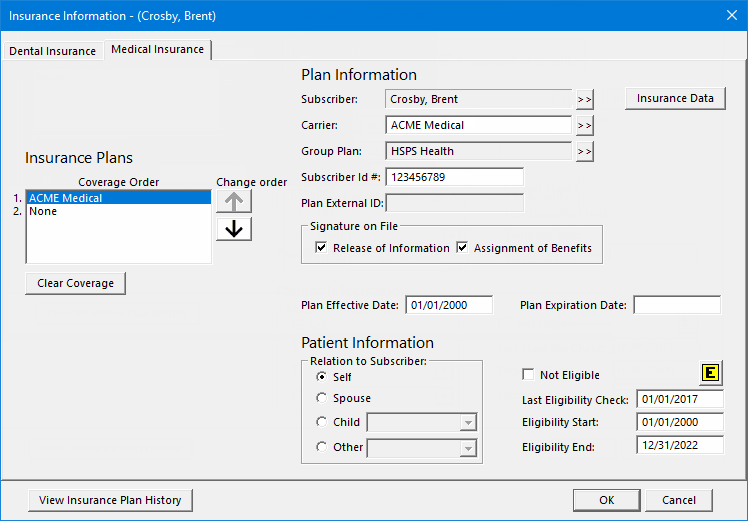Open View Insurance Plan History
The height and width of the screenshot is (521, 748).
point(110,500)
